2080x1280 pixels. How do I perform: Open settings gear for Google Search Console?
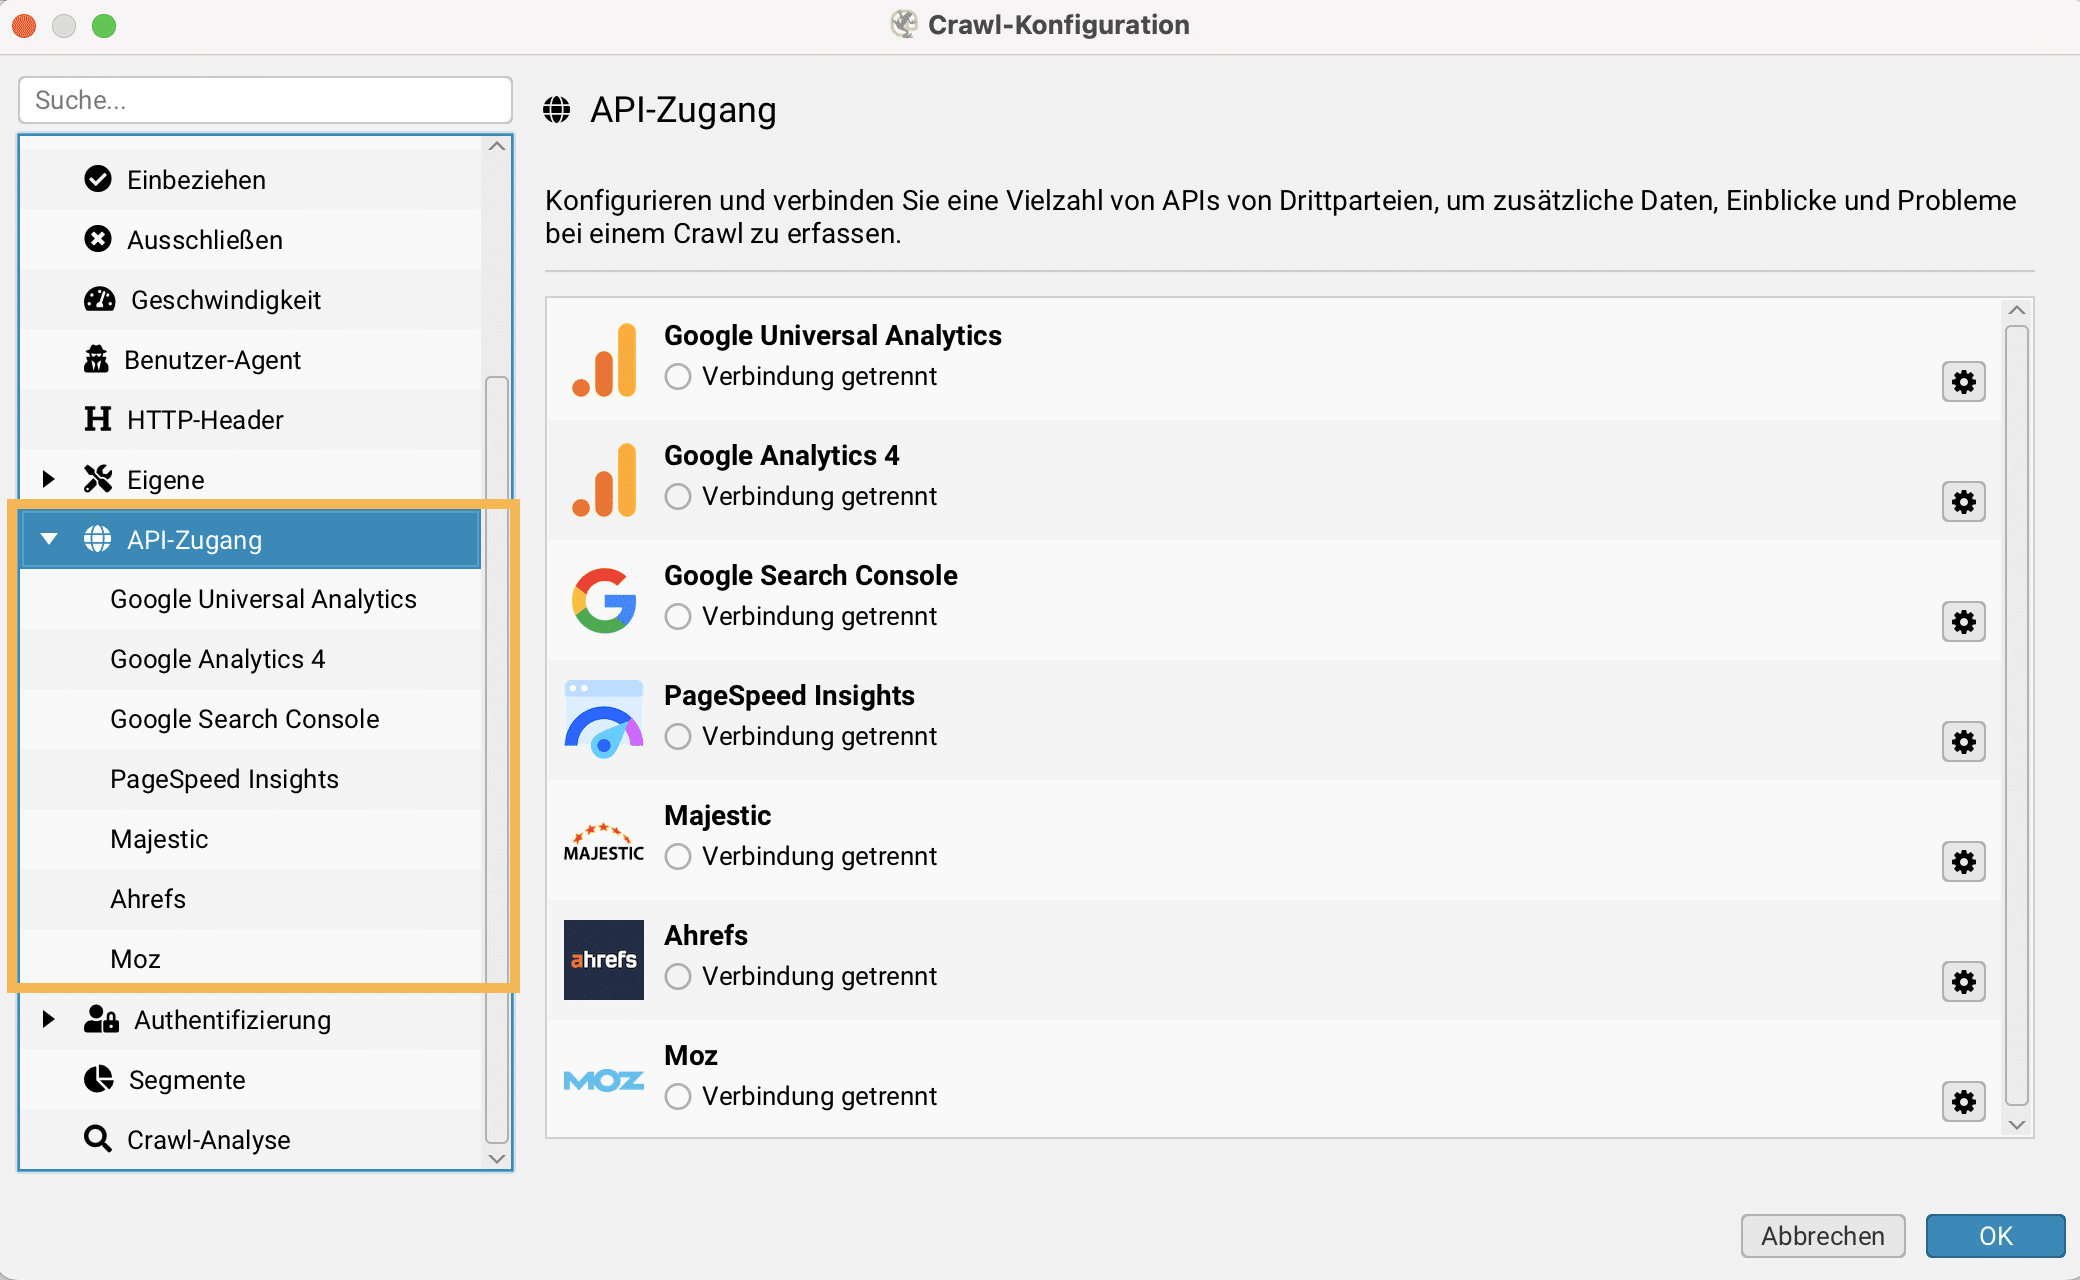[x=1964, y=622]
